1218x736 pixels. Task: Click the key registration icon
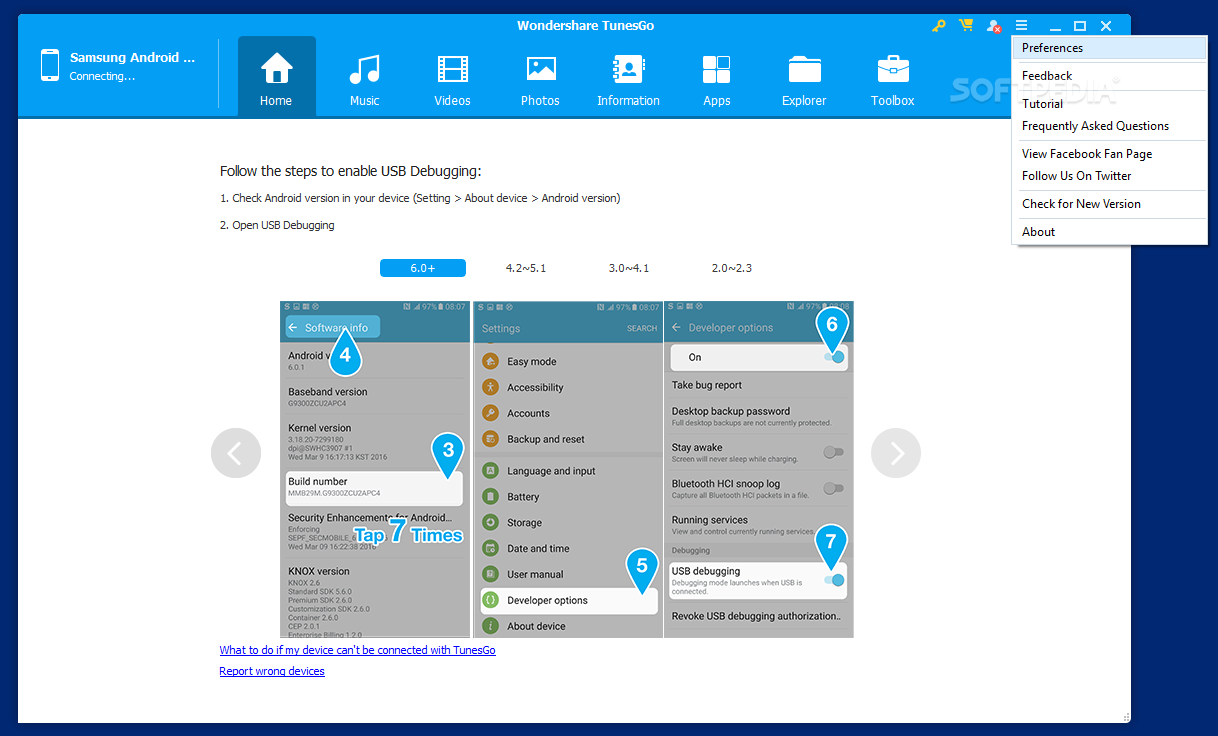pos(938,26)
